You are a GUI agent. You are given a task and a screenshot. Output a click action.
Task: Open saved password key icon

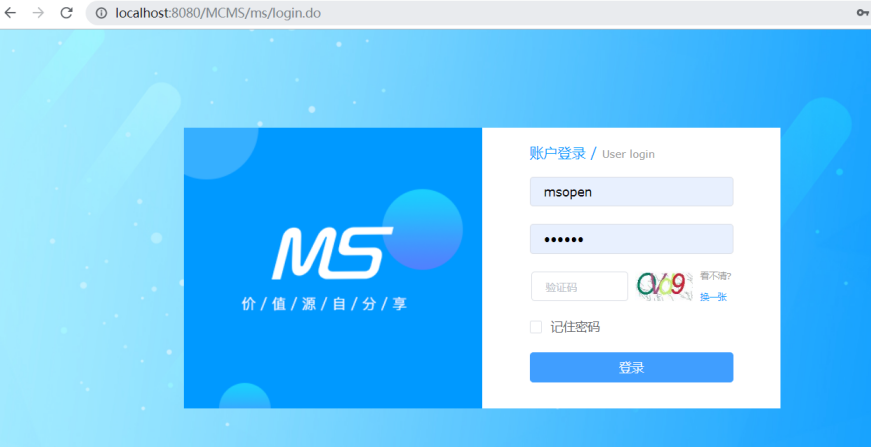(x=863, y=13)
